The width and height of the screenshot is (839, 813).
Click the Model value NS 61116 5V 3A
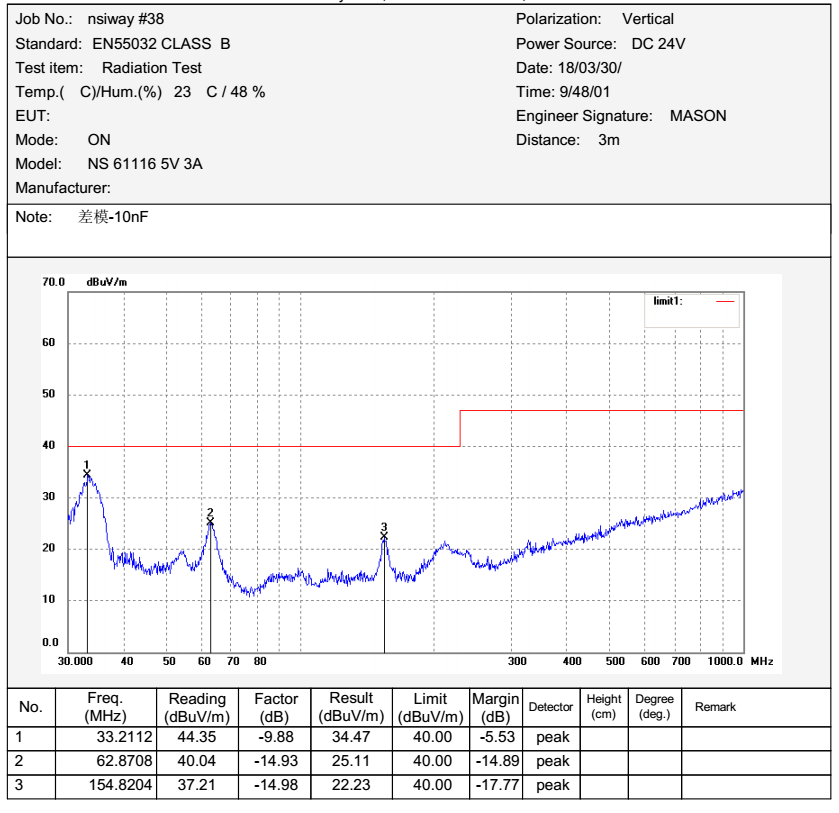145,163
